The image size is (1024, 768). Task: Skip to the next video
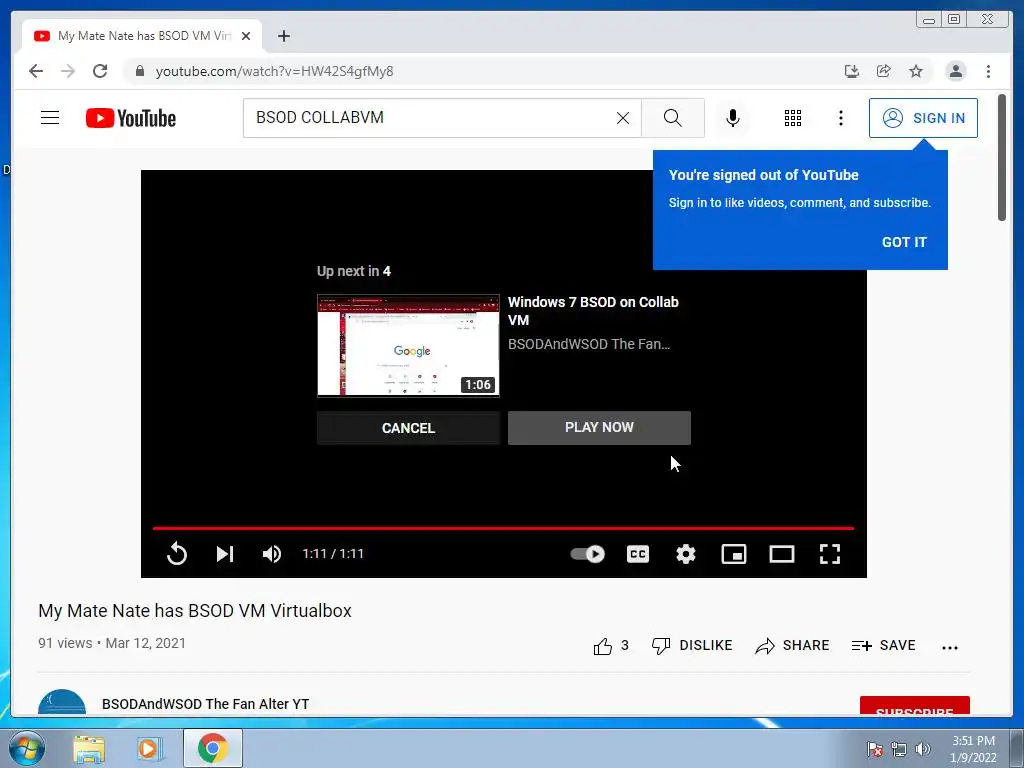point(225,554)
